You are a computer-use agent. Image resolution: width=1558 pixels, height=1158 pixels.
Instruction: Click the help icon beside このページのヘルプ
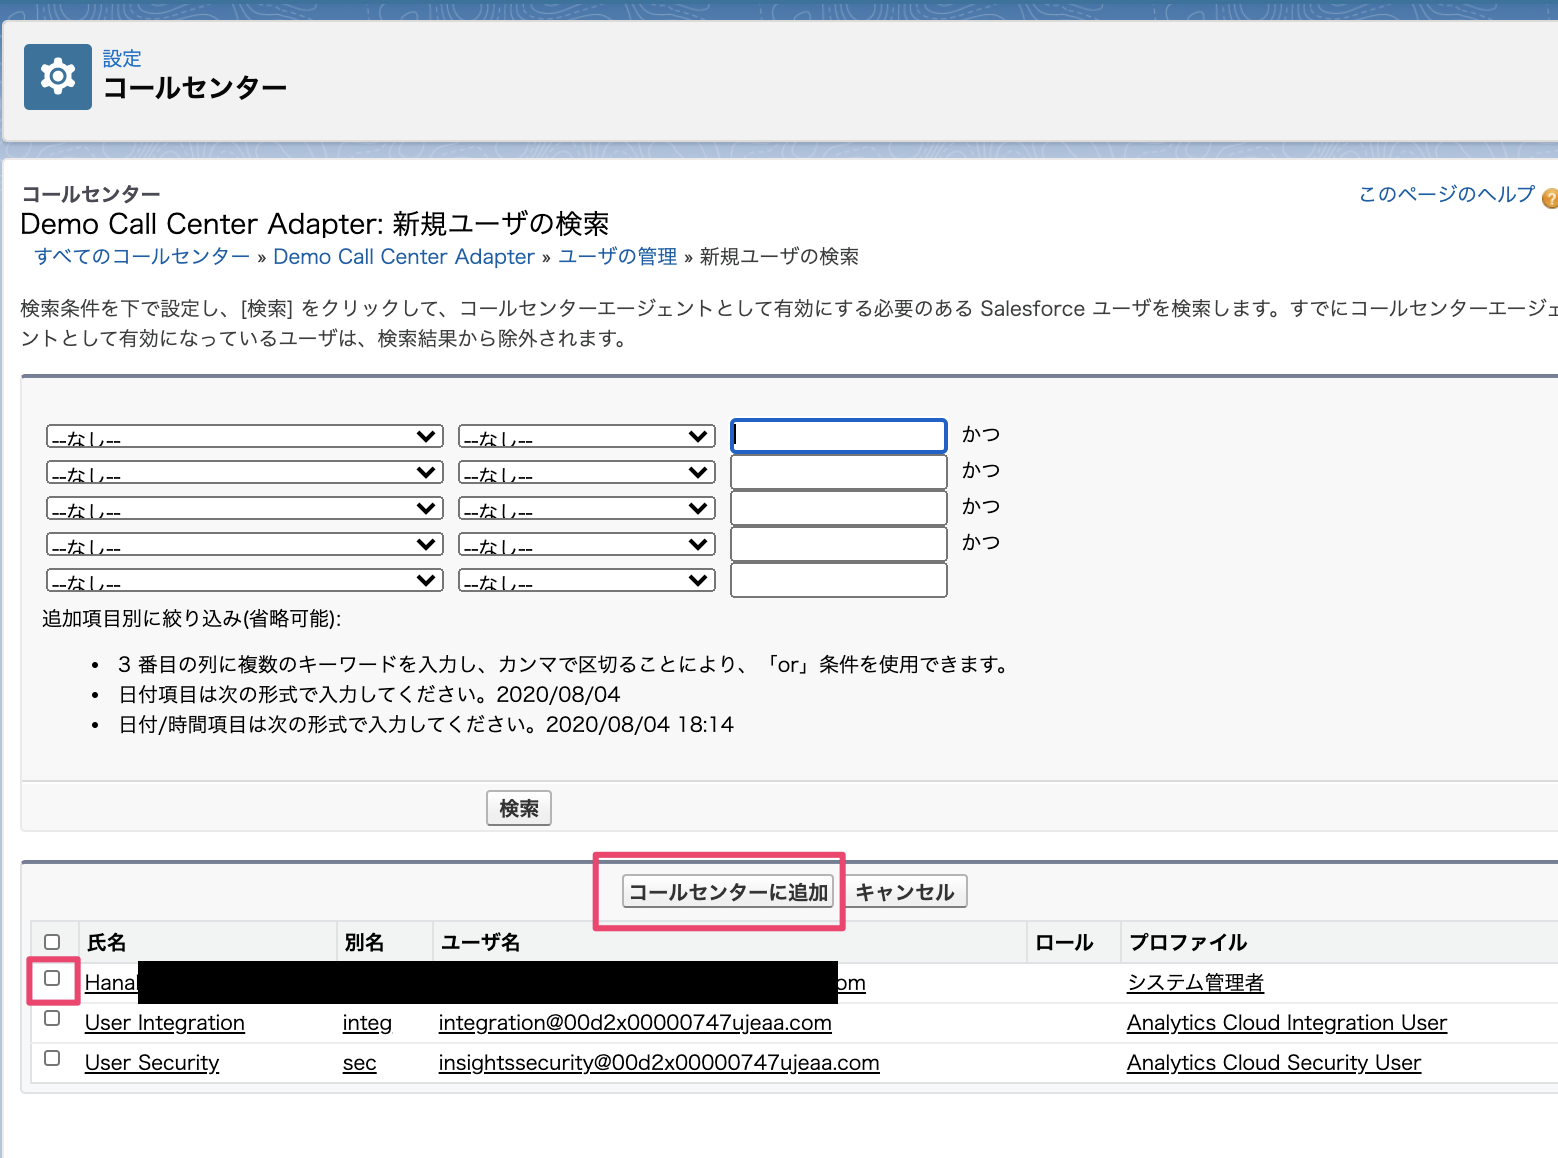coord(1549,198)
